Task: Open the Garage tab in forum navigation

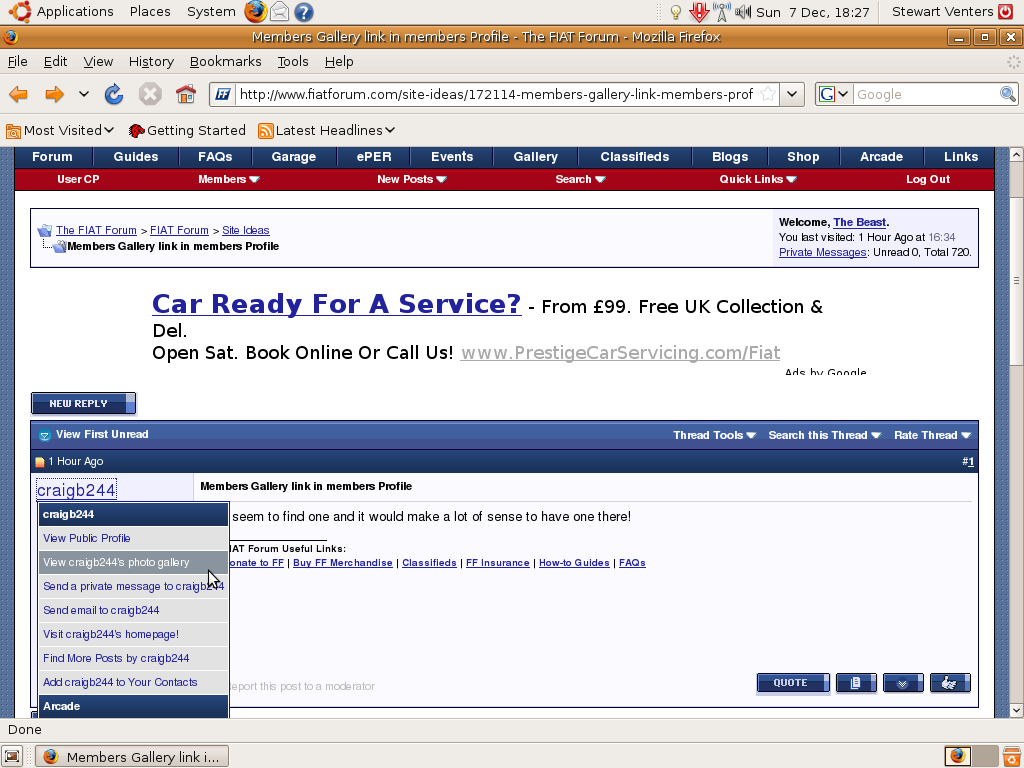Action: 294,157
